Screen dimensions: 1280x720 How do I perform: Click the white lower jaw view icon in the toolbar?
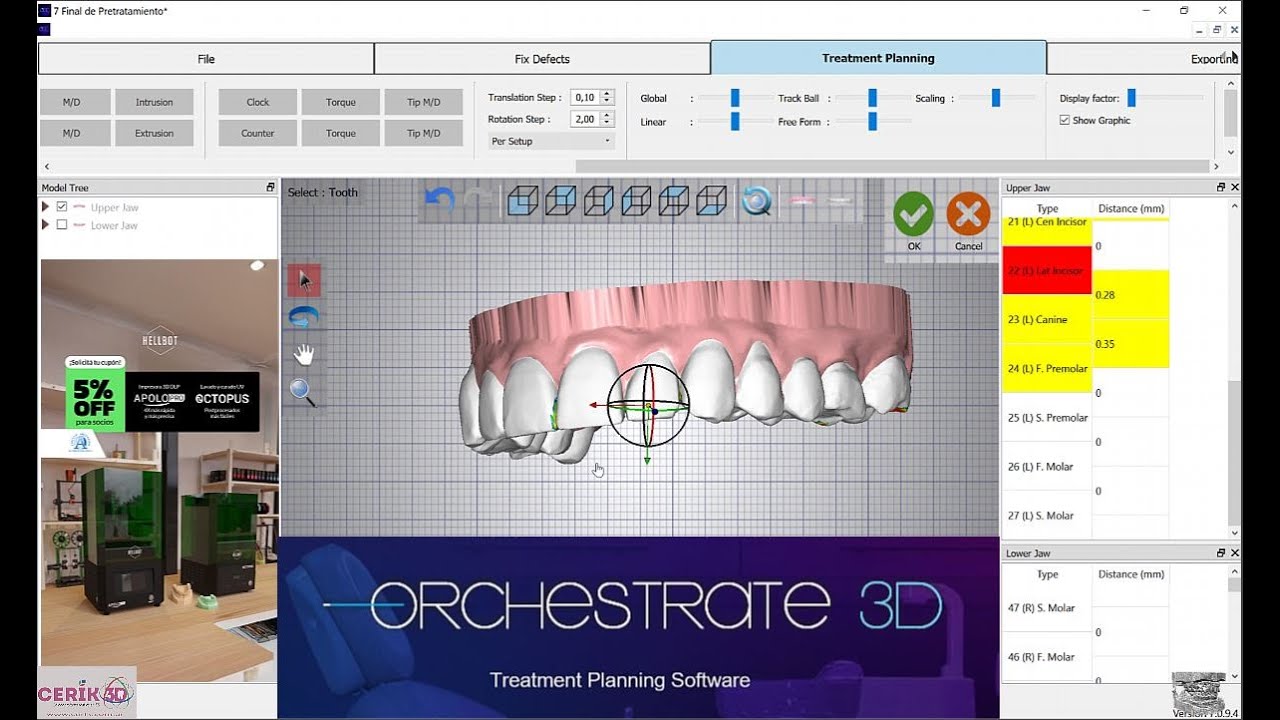point(841,201)
